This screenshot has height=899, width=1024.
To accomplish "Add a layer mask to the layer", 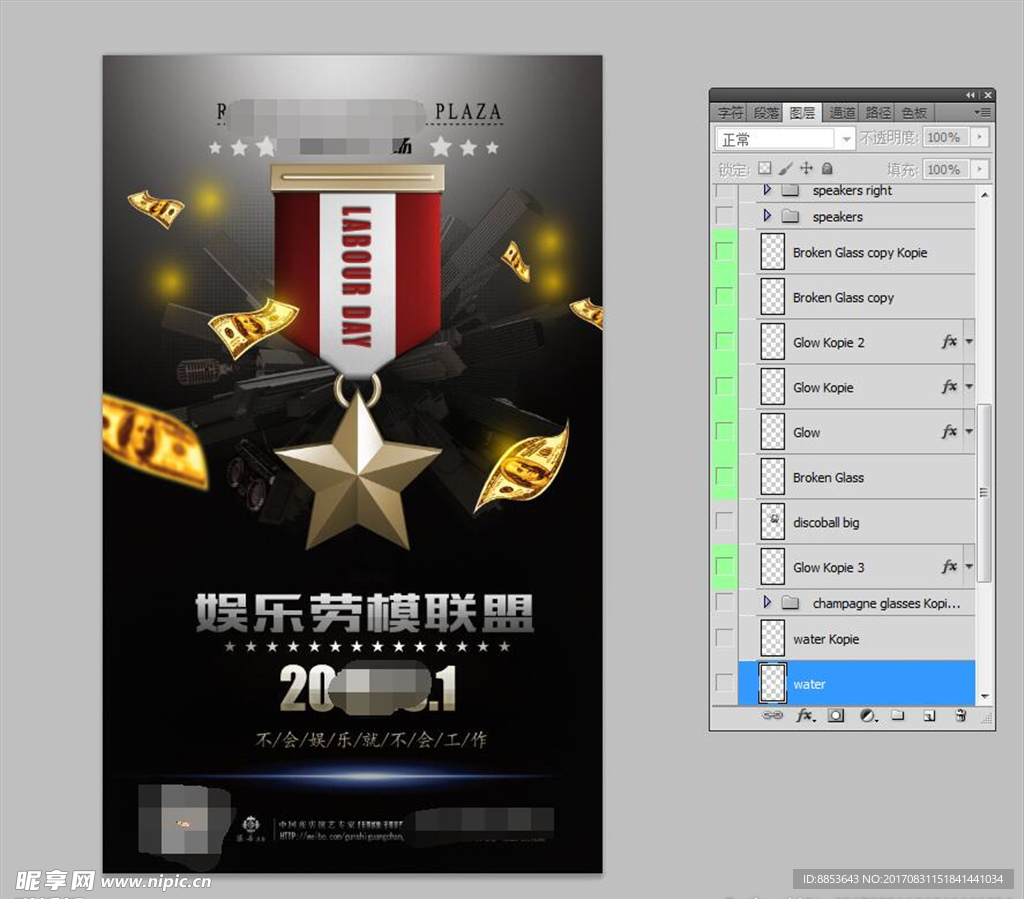I will pos(835,716).
